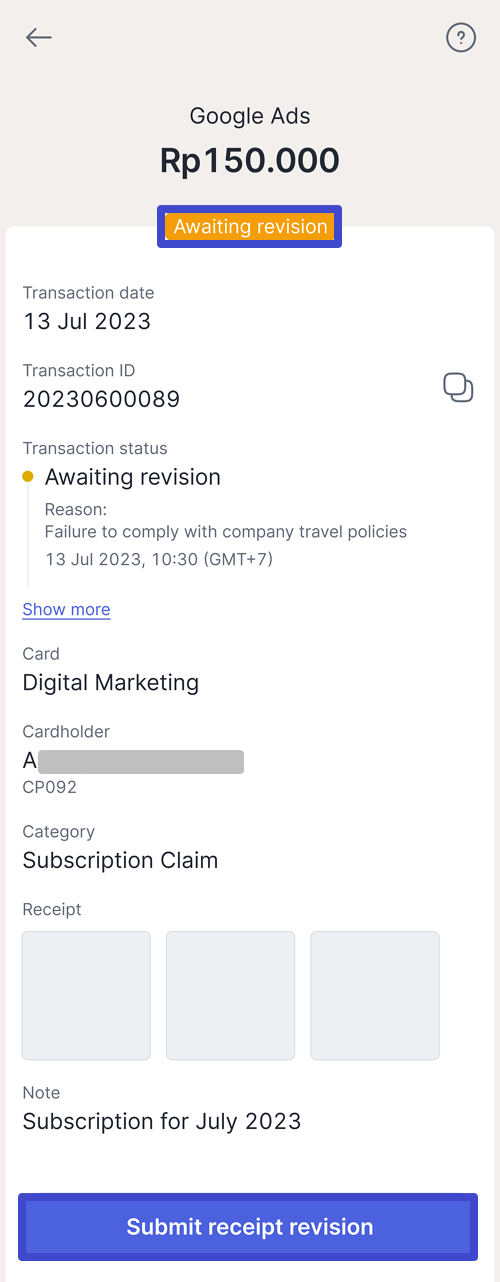
Task: Tap the Google Ads merchant title
Action: [250, 116]
